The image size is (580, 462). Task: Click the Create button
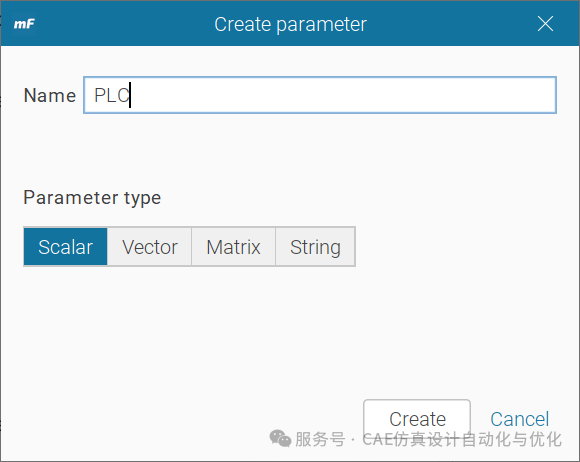pyautogui.click(x=417, y=419)
